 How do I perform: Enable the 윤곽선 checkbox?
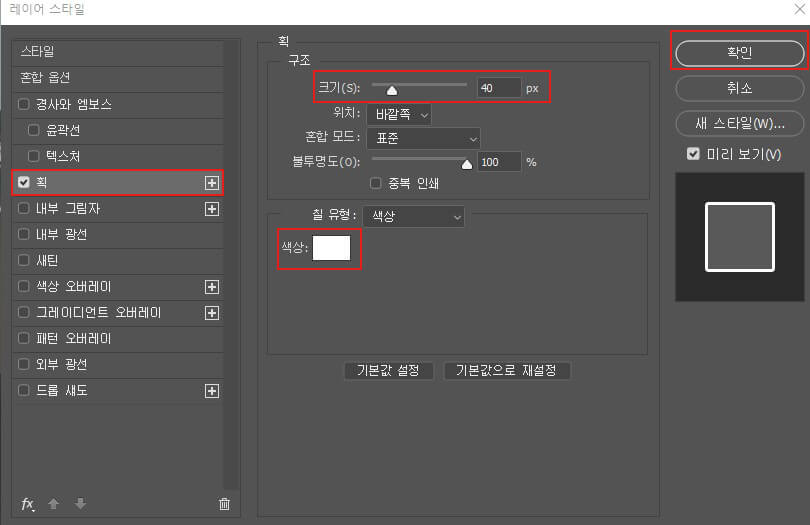34,130
